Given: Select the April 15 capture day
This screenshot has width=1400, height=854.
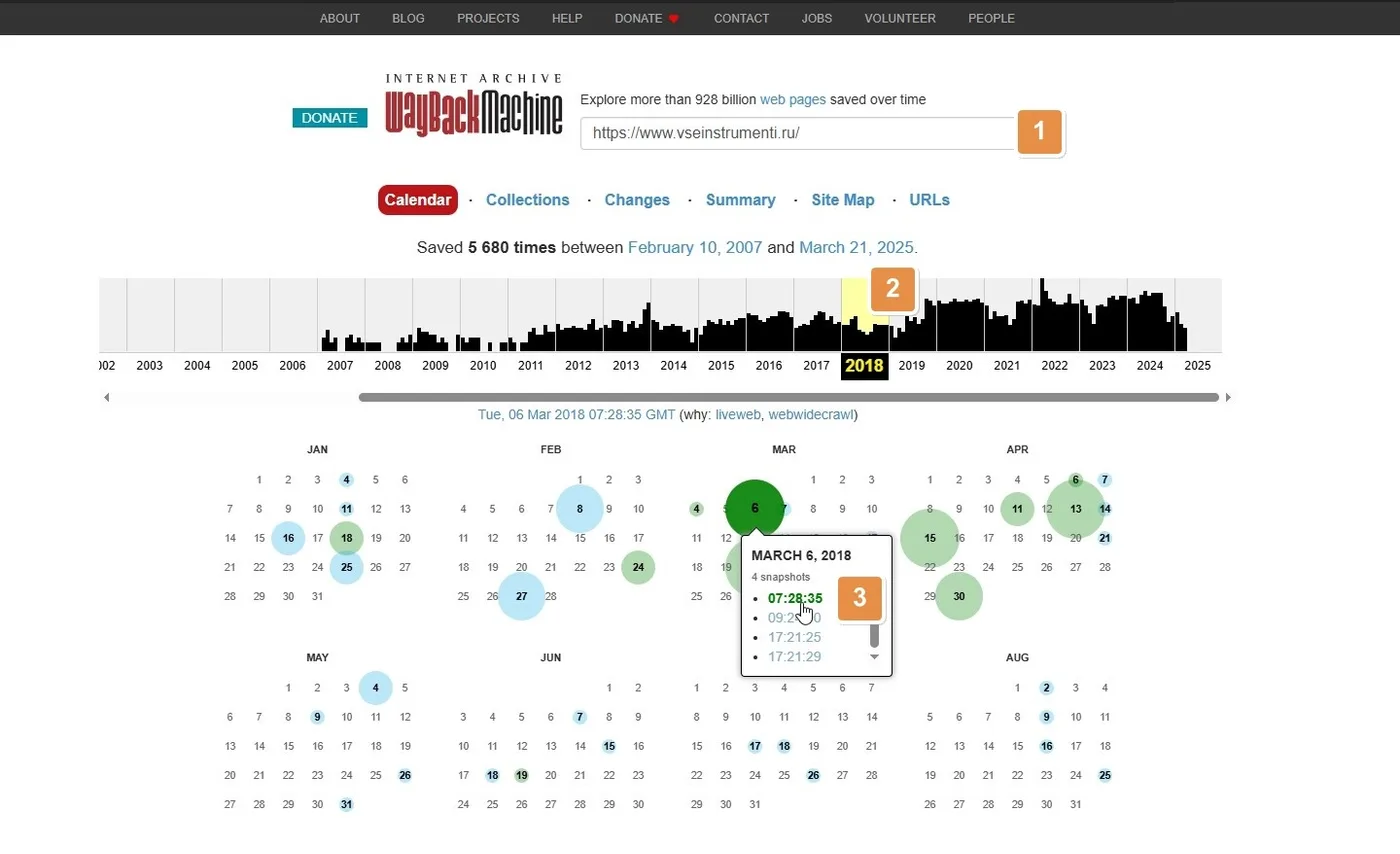Looking at the screenshot, I should (930, 538).
